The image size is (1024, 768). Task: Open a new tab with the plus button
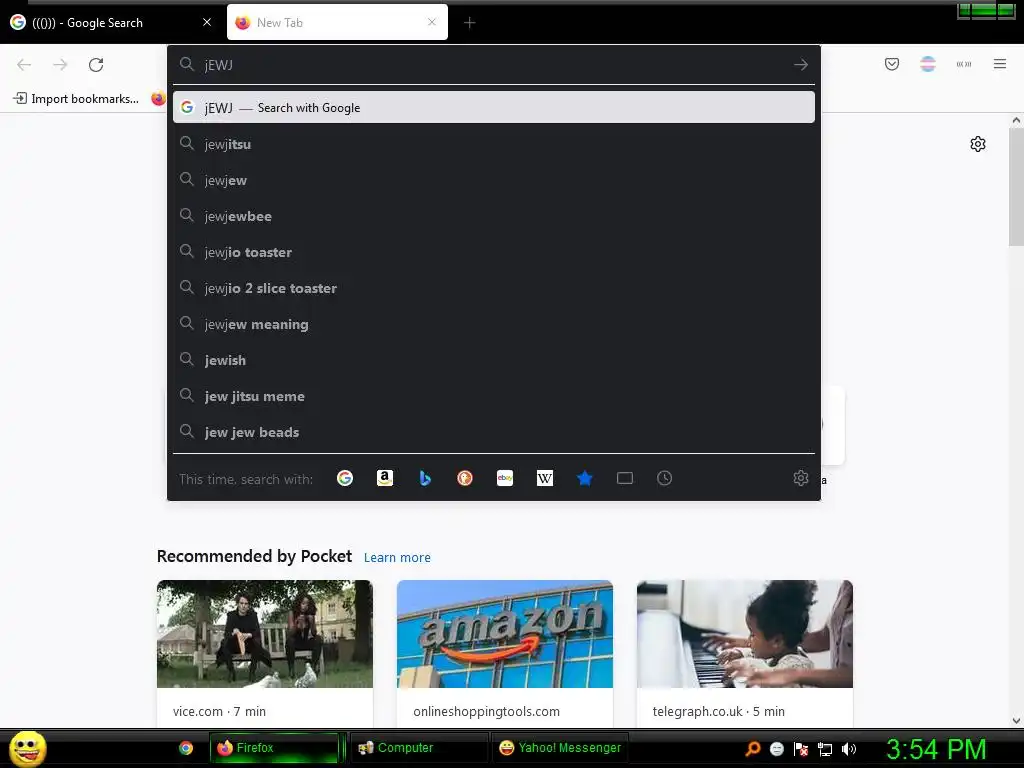pos(469,23)
